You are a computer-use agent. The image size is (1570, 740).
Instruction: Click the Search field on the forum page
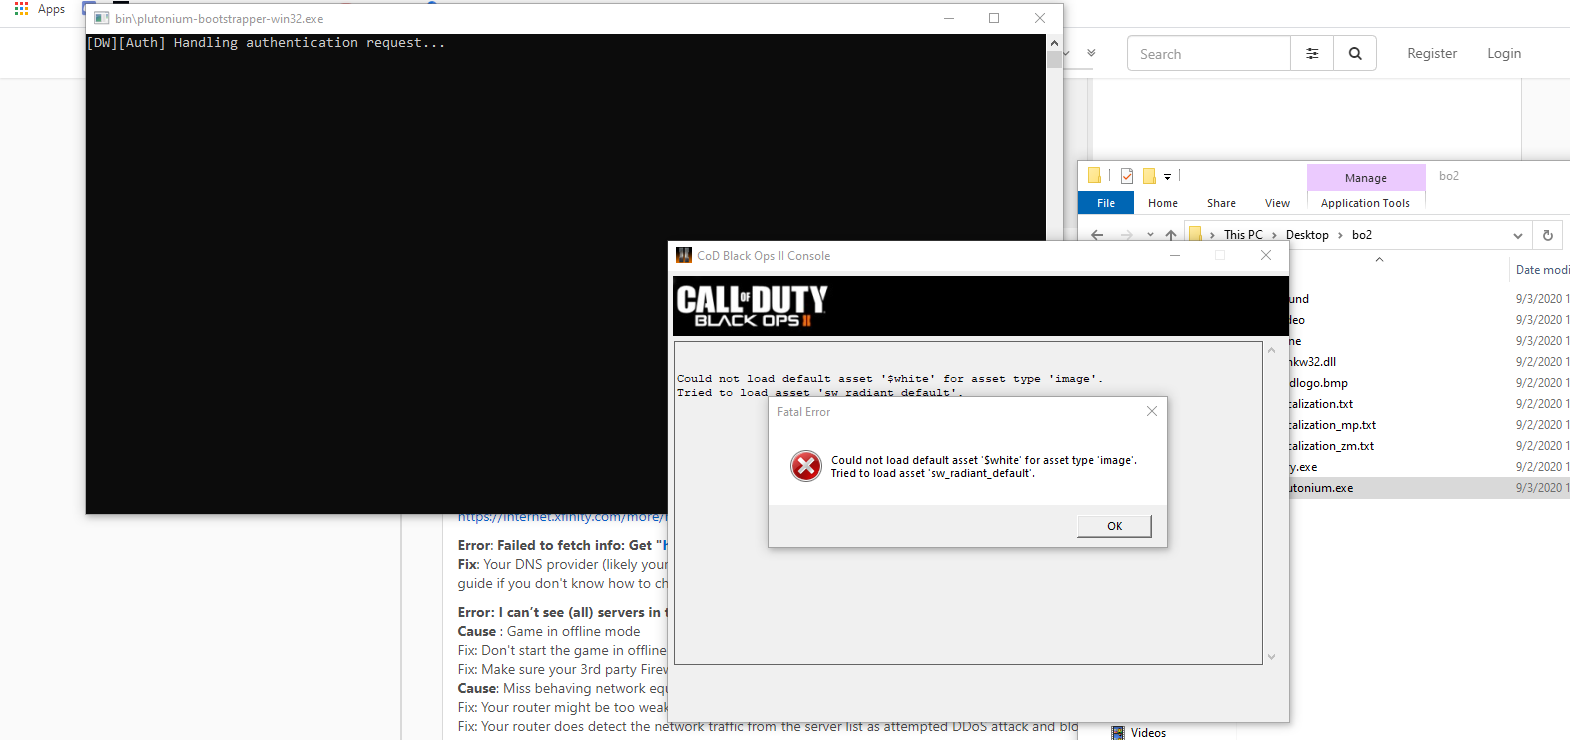pos(1209,54)
